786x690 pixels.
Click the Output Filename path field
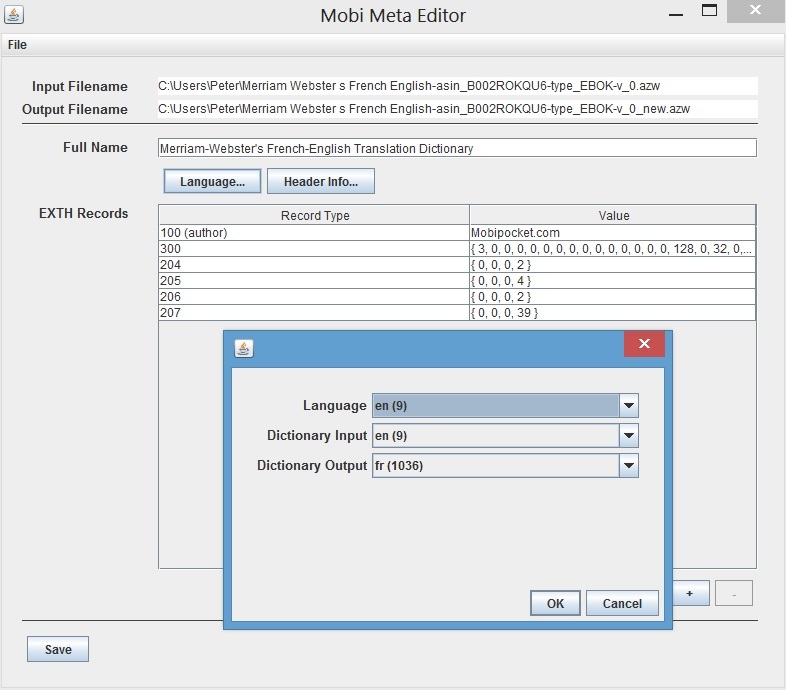click(x=457, y=109)
